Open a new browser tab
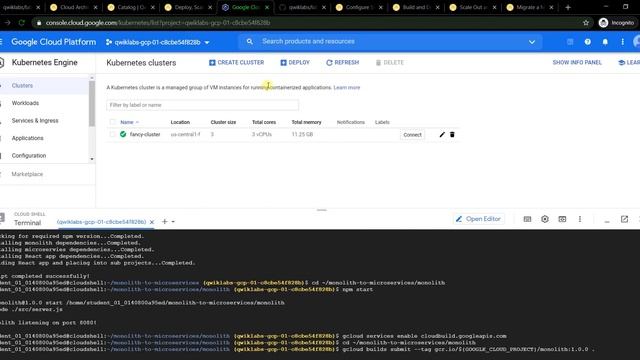640x360 pixels. [x=568, y=7]
